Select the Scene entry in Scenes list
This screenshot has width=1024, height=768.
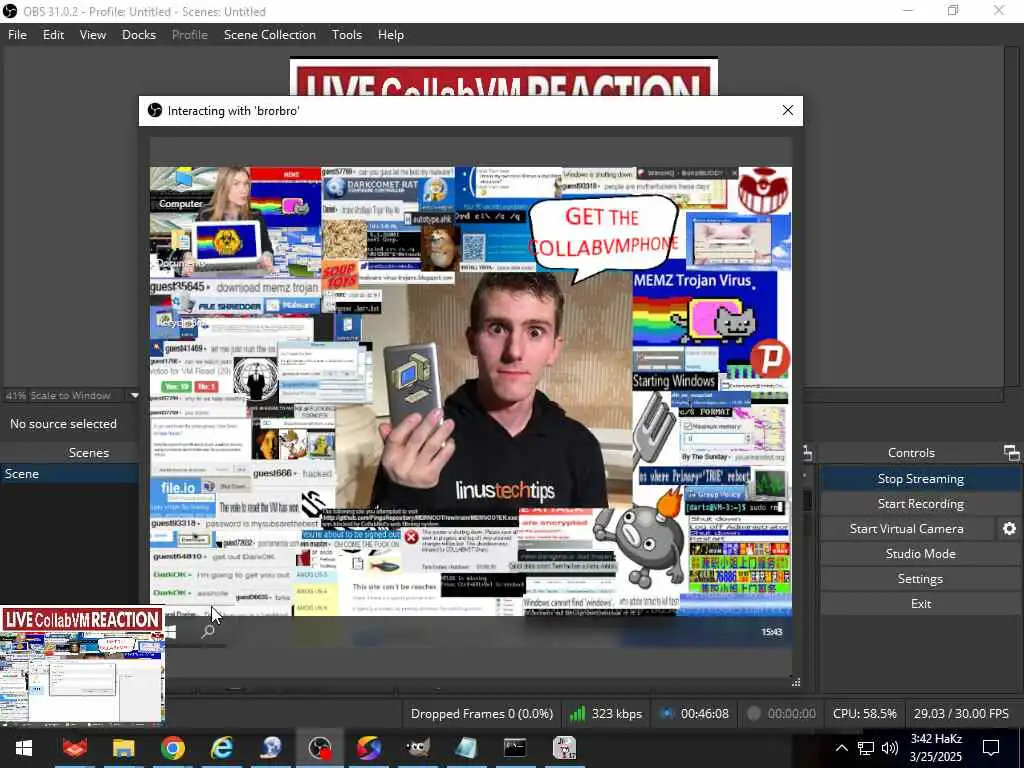click(x=69, y=473)
